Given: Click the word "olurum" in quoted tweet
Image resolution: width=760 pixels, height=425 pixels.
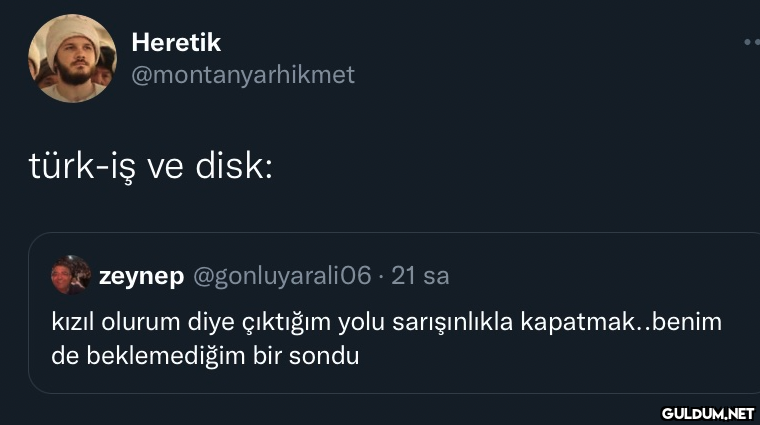Looking at the screenshot, I should point(137,323).
